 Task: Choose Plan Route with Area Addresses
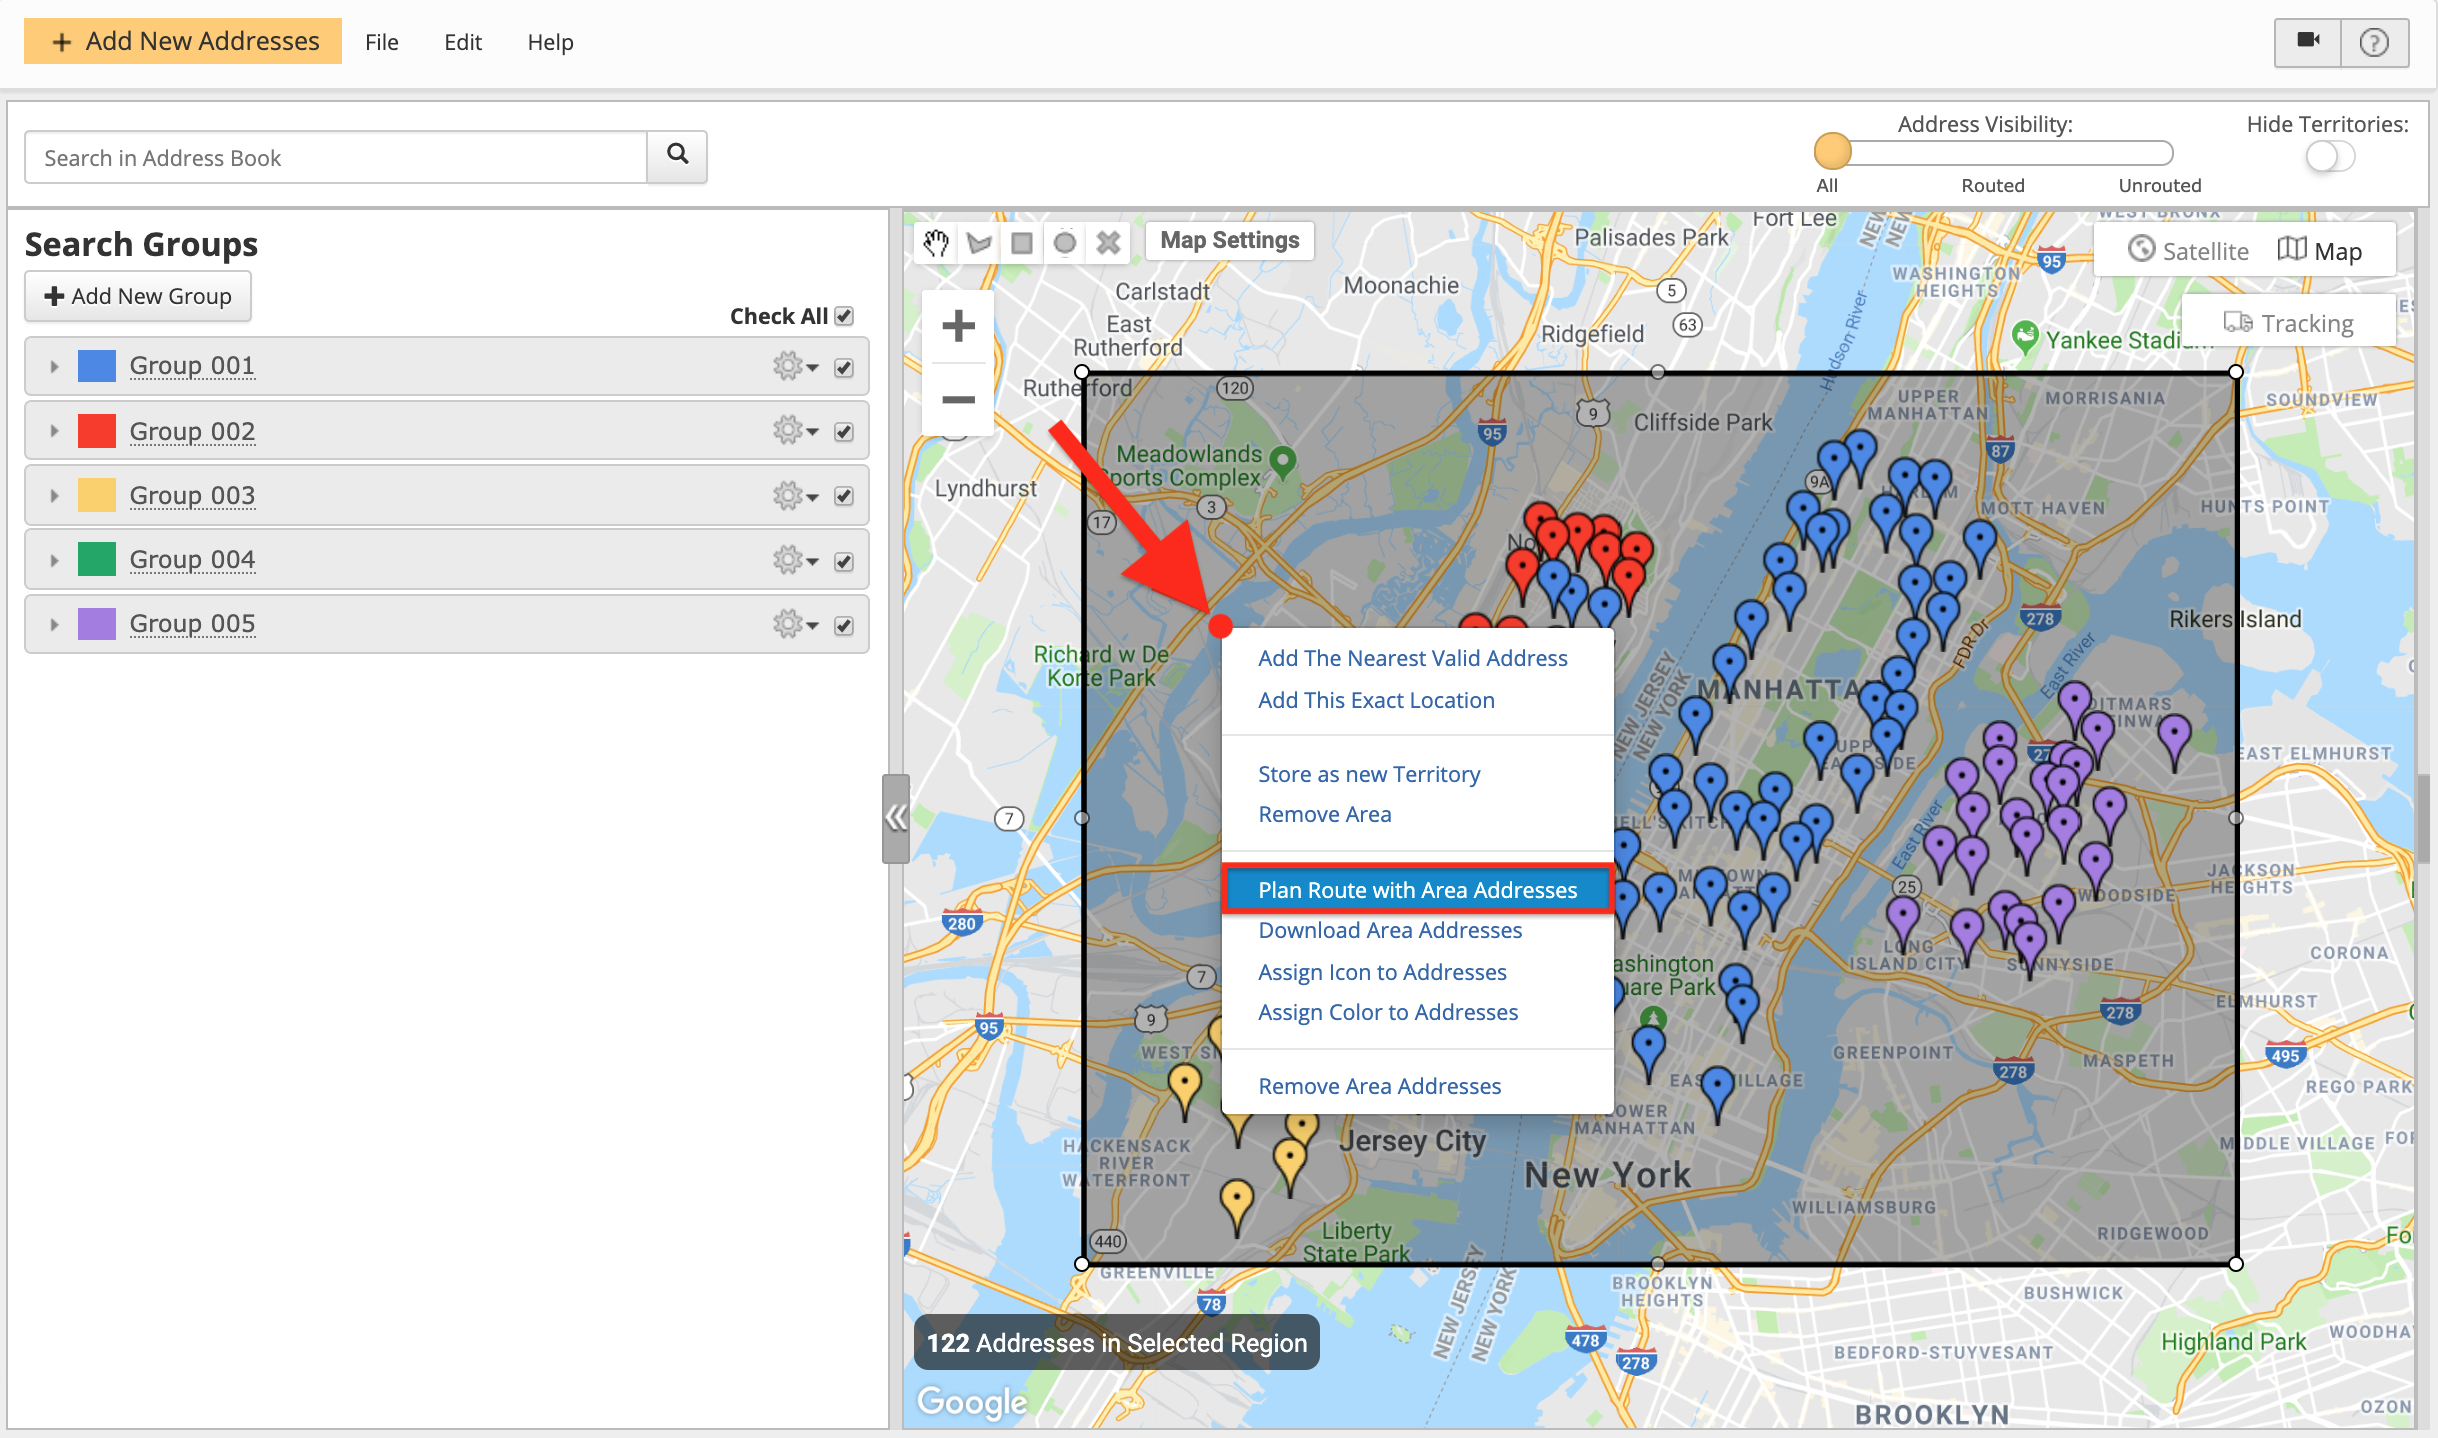click(1417, 890)
